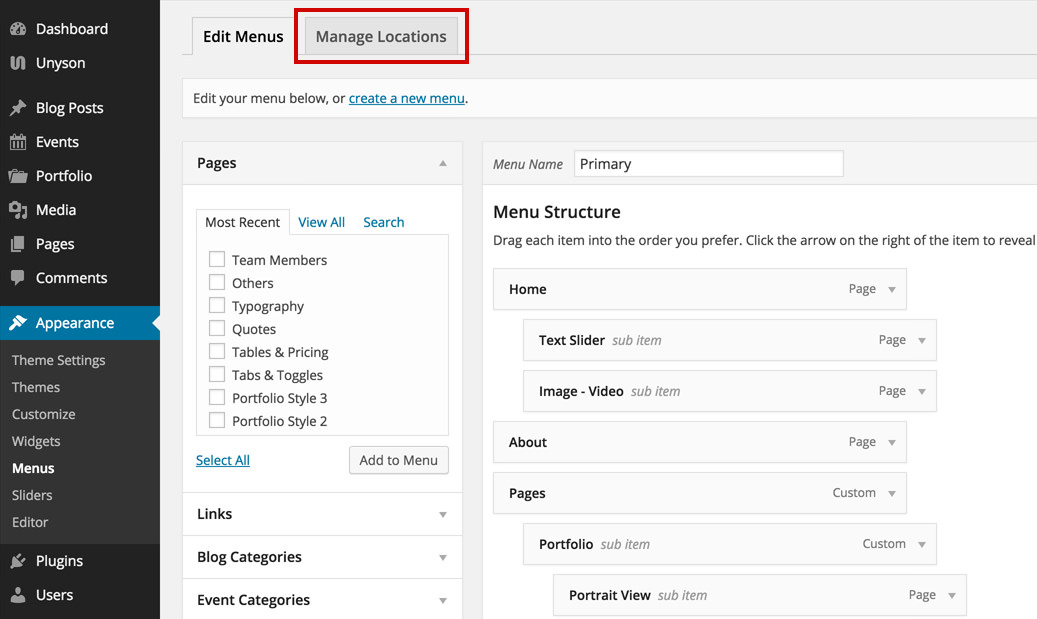Click the create a new menu link
The height and width of the screenshot is (619, 1037).
pyautogui.click(x=407, y=99)
